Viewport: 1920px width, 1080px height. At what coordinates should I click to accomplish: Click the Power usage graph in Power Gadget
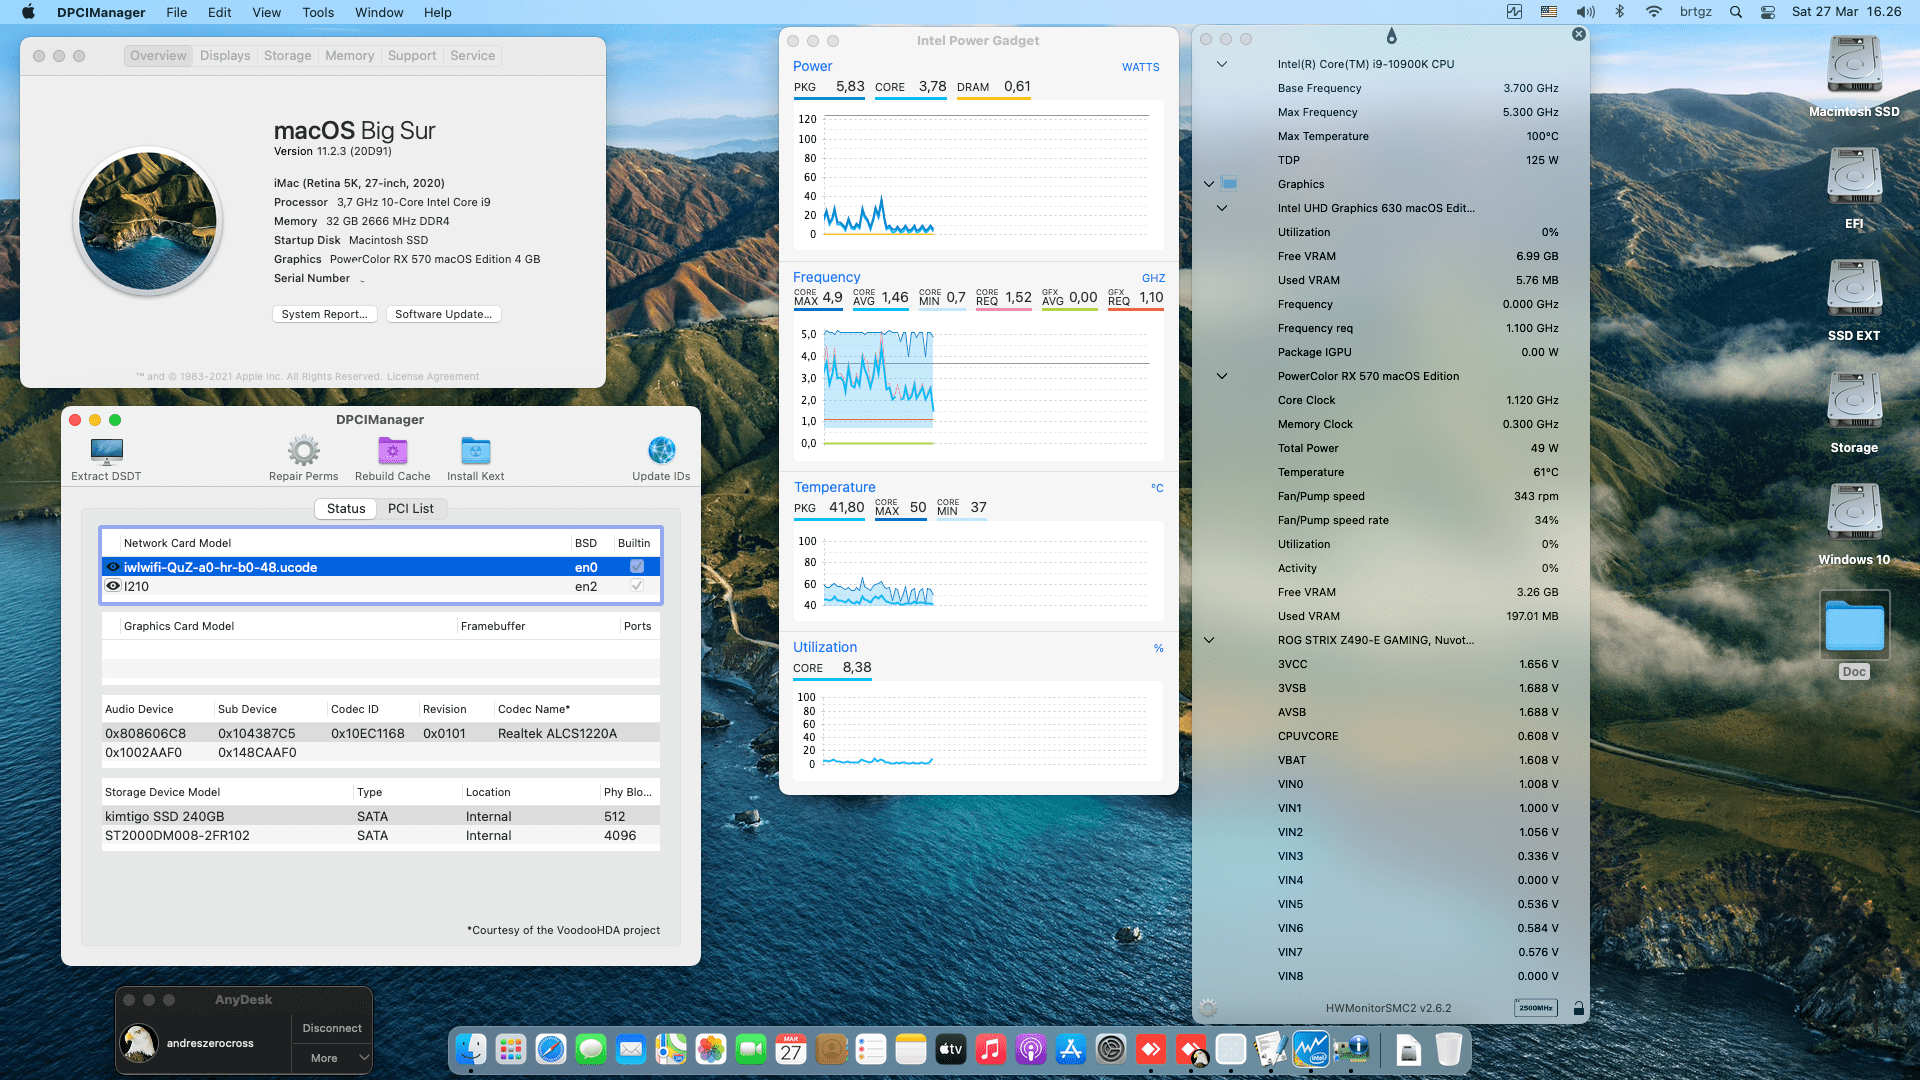(978, 175)
